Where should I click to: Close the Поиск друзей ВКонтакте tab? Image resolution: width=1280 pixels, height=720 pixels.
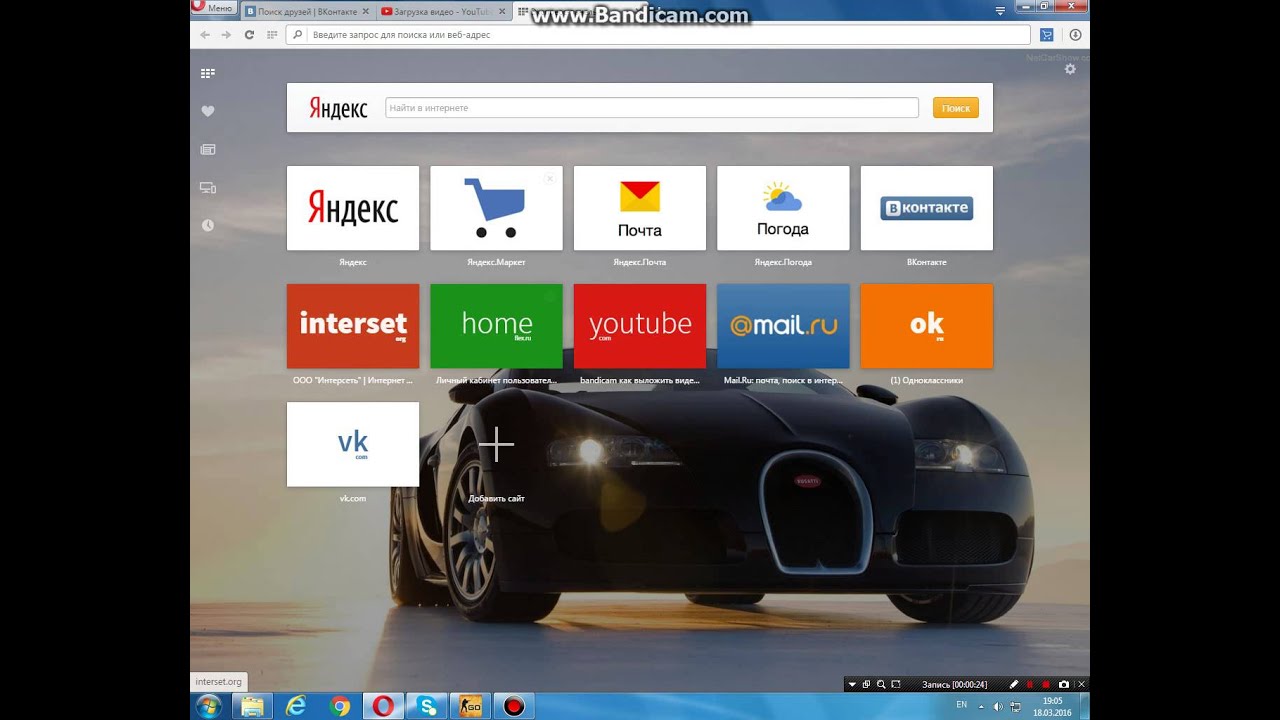click(365, 11)
